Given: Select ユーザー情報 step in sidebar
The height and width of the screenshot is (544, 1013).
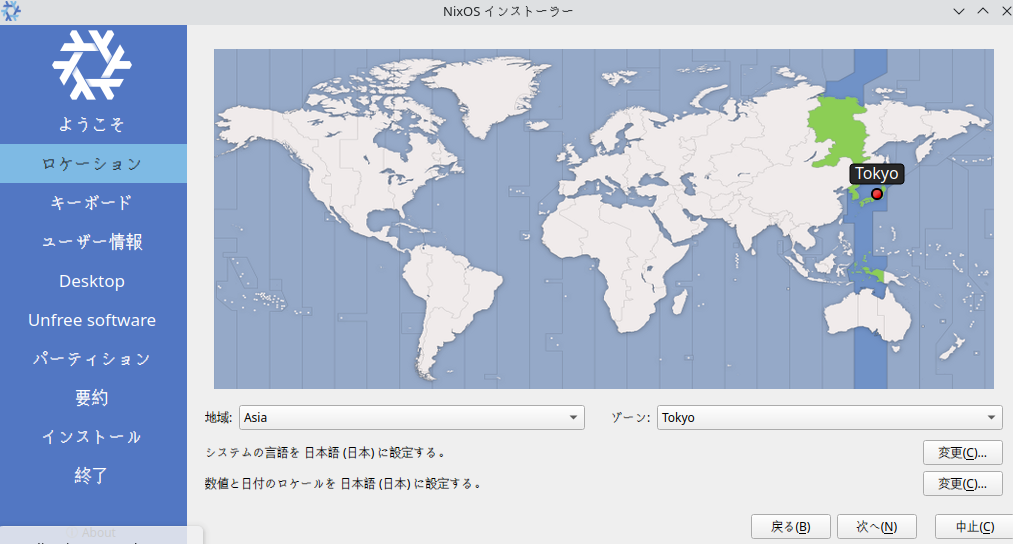Looking at the screenshot, I should click(x=93, y=242).
